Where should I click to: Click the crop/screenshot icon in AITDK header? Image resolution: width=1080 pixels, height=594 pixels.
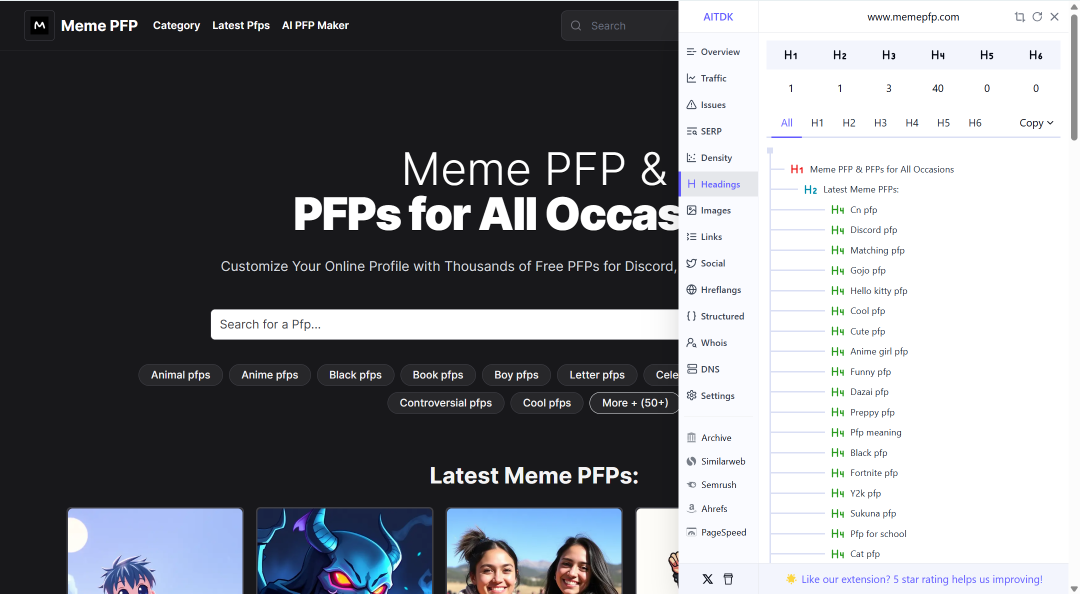[1019, 17]
